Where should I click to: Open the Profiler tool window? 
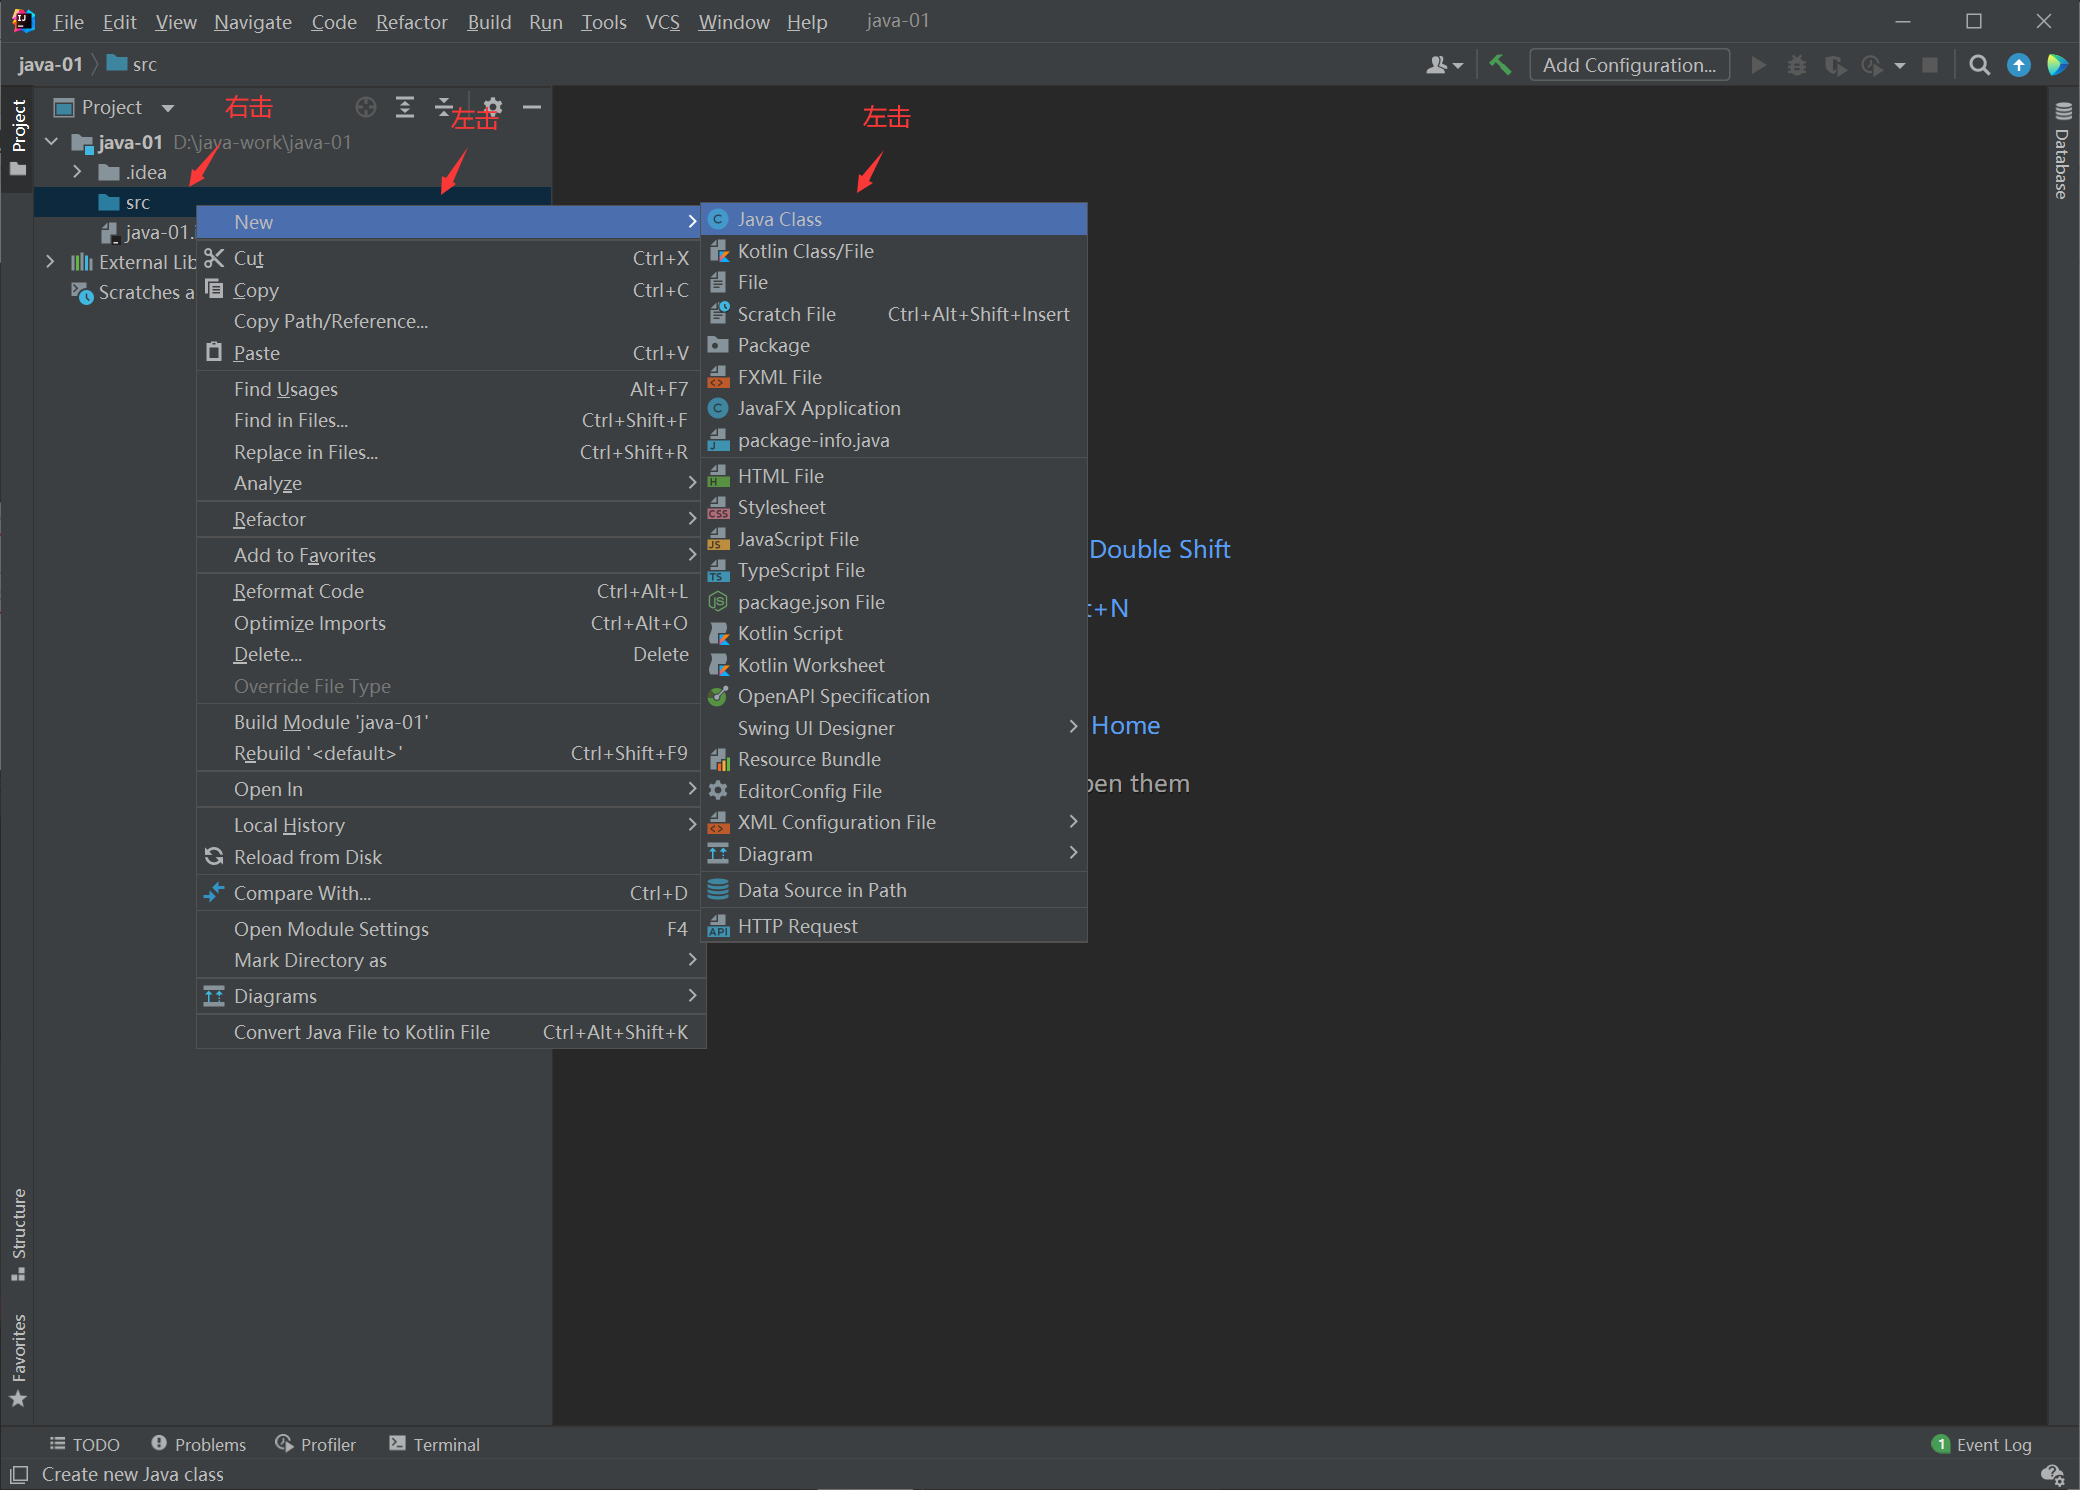click(316, 1444)
